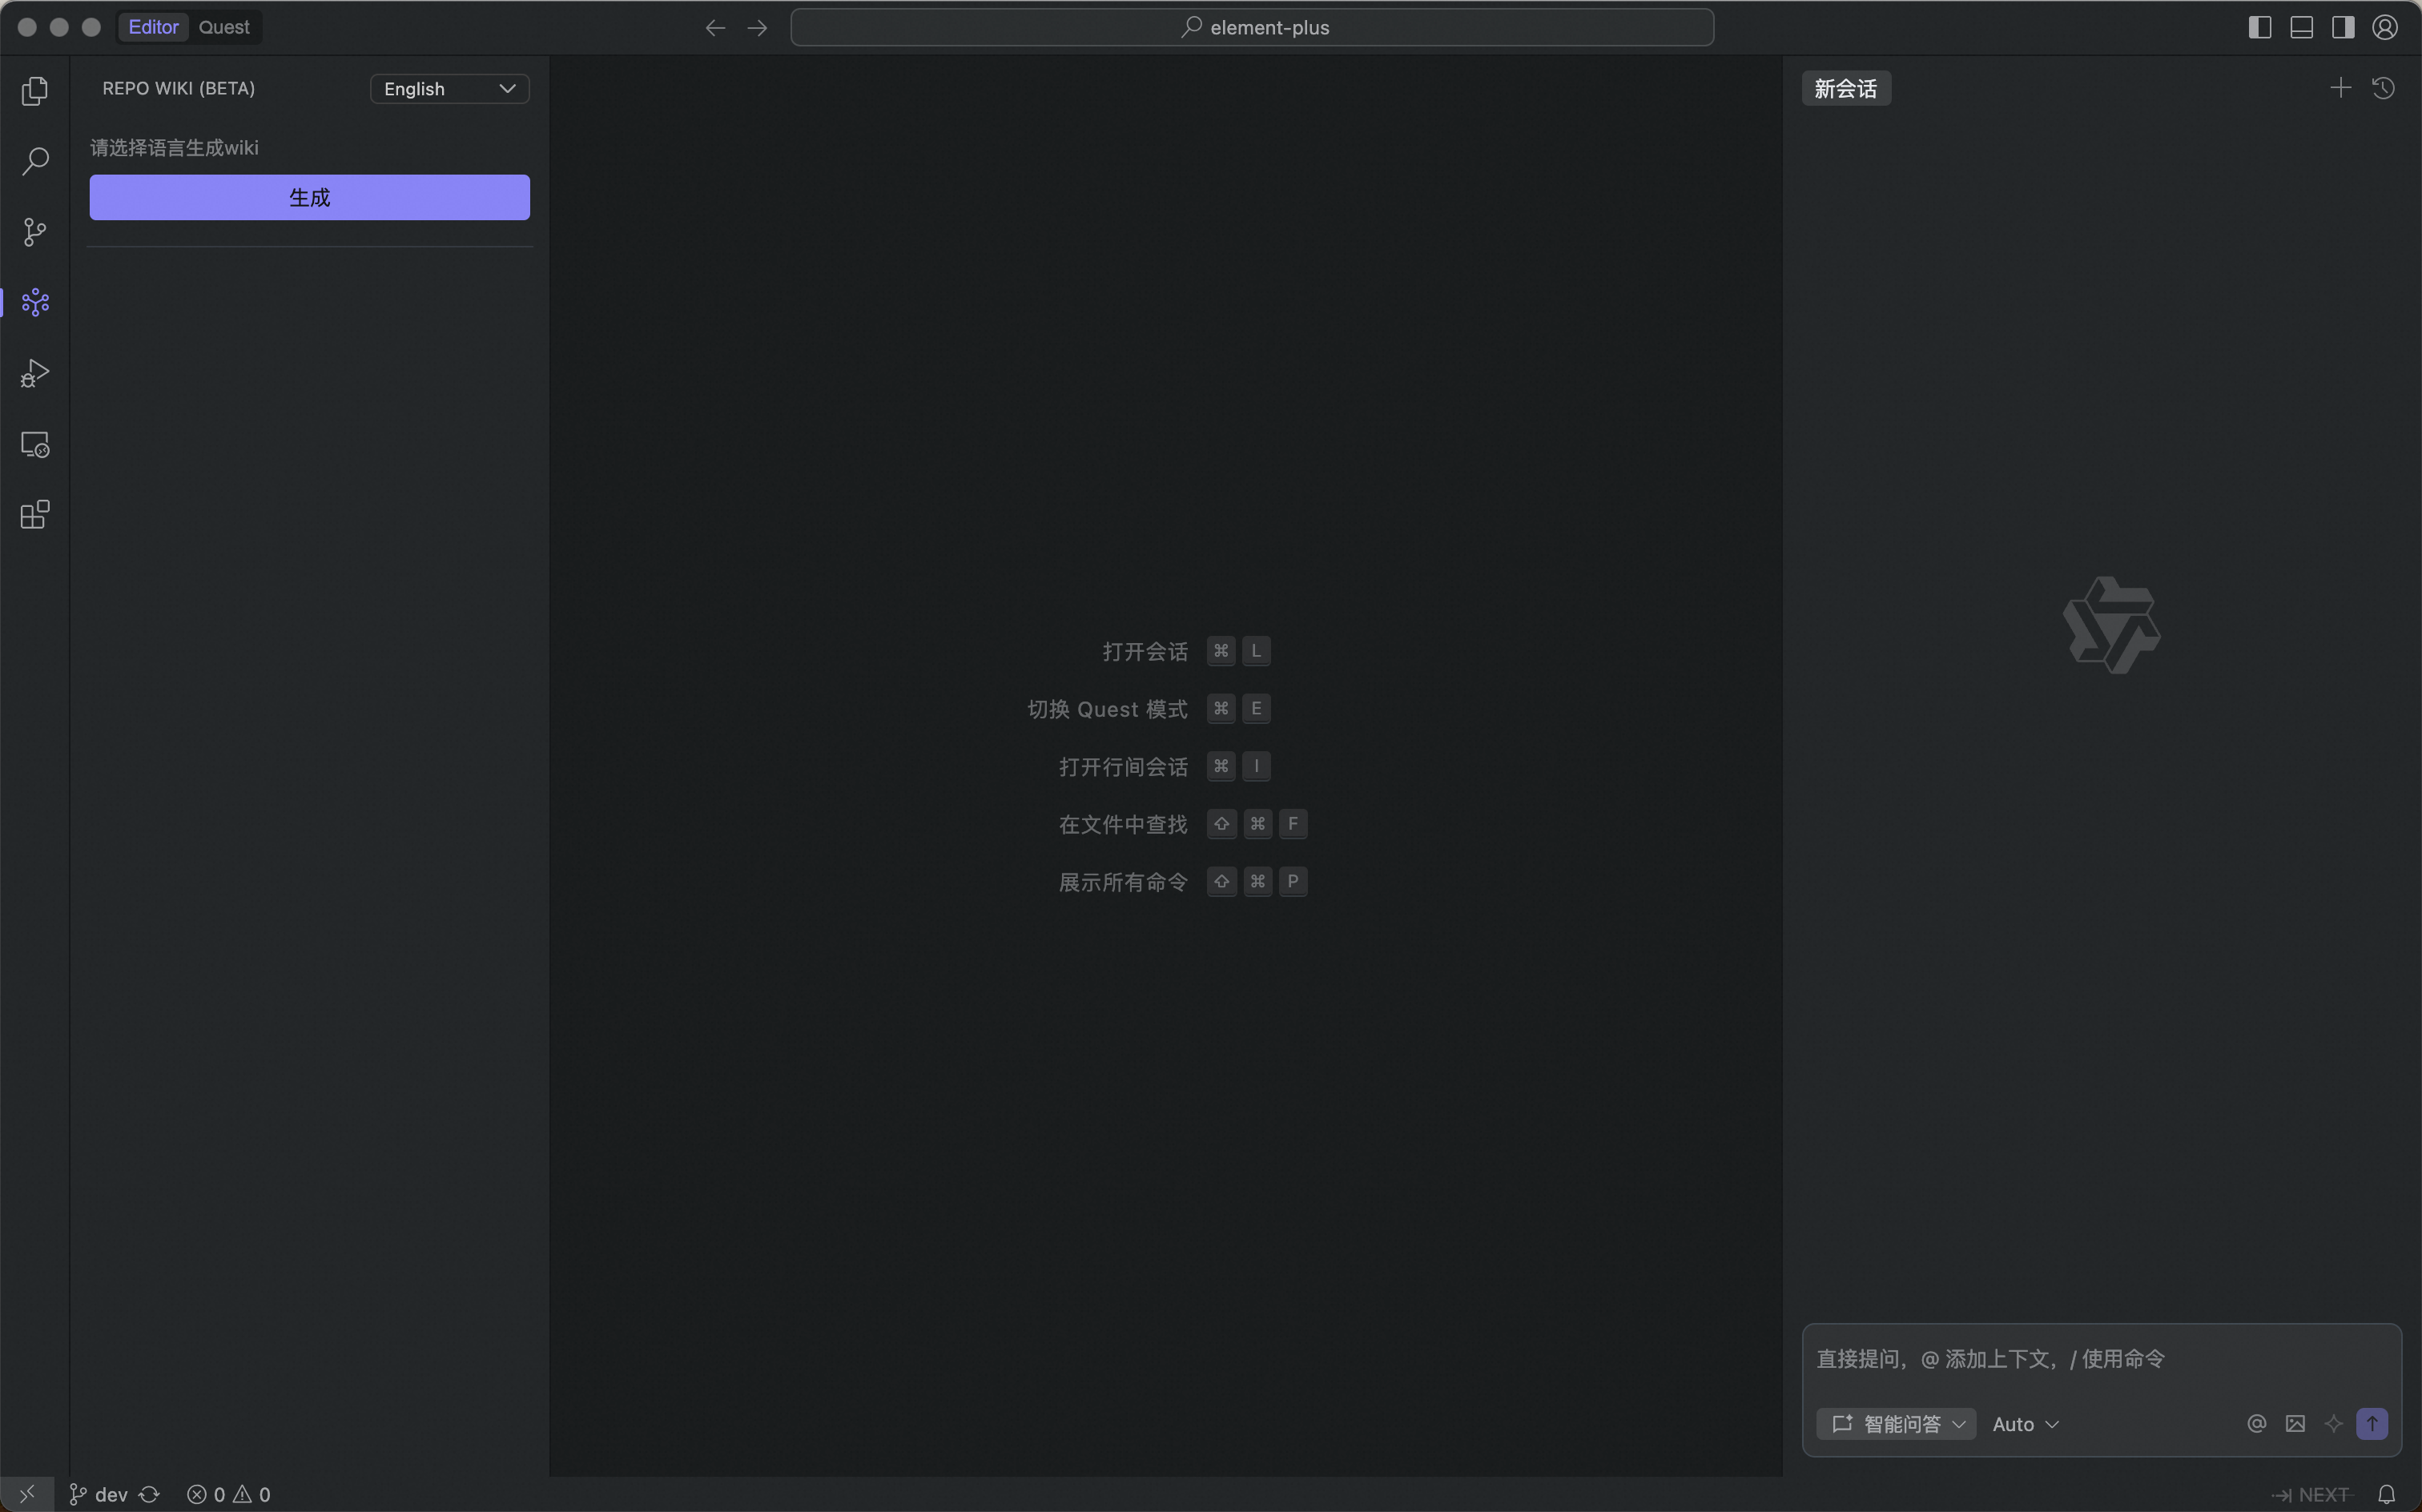
Task: Toggle the right secondary sidebar layout icon
Action: (x=2343, y=27)
